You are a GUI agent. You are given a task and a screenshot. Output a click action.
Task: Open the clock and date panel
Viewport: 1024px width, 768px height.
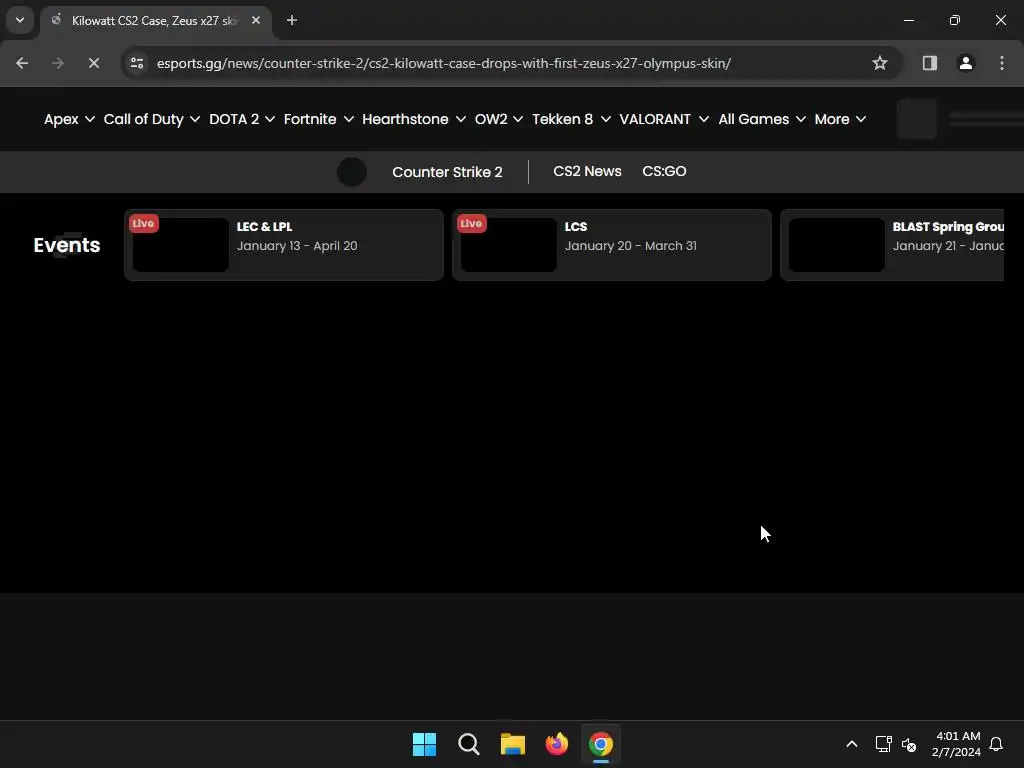pos(956,744)
